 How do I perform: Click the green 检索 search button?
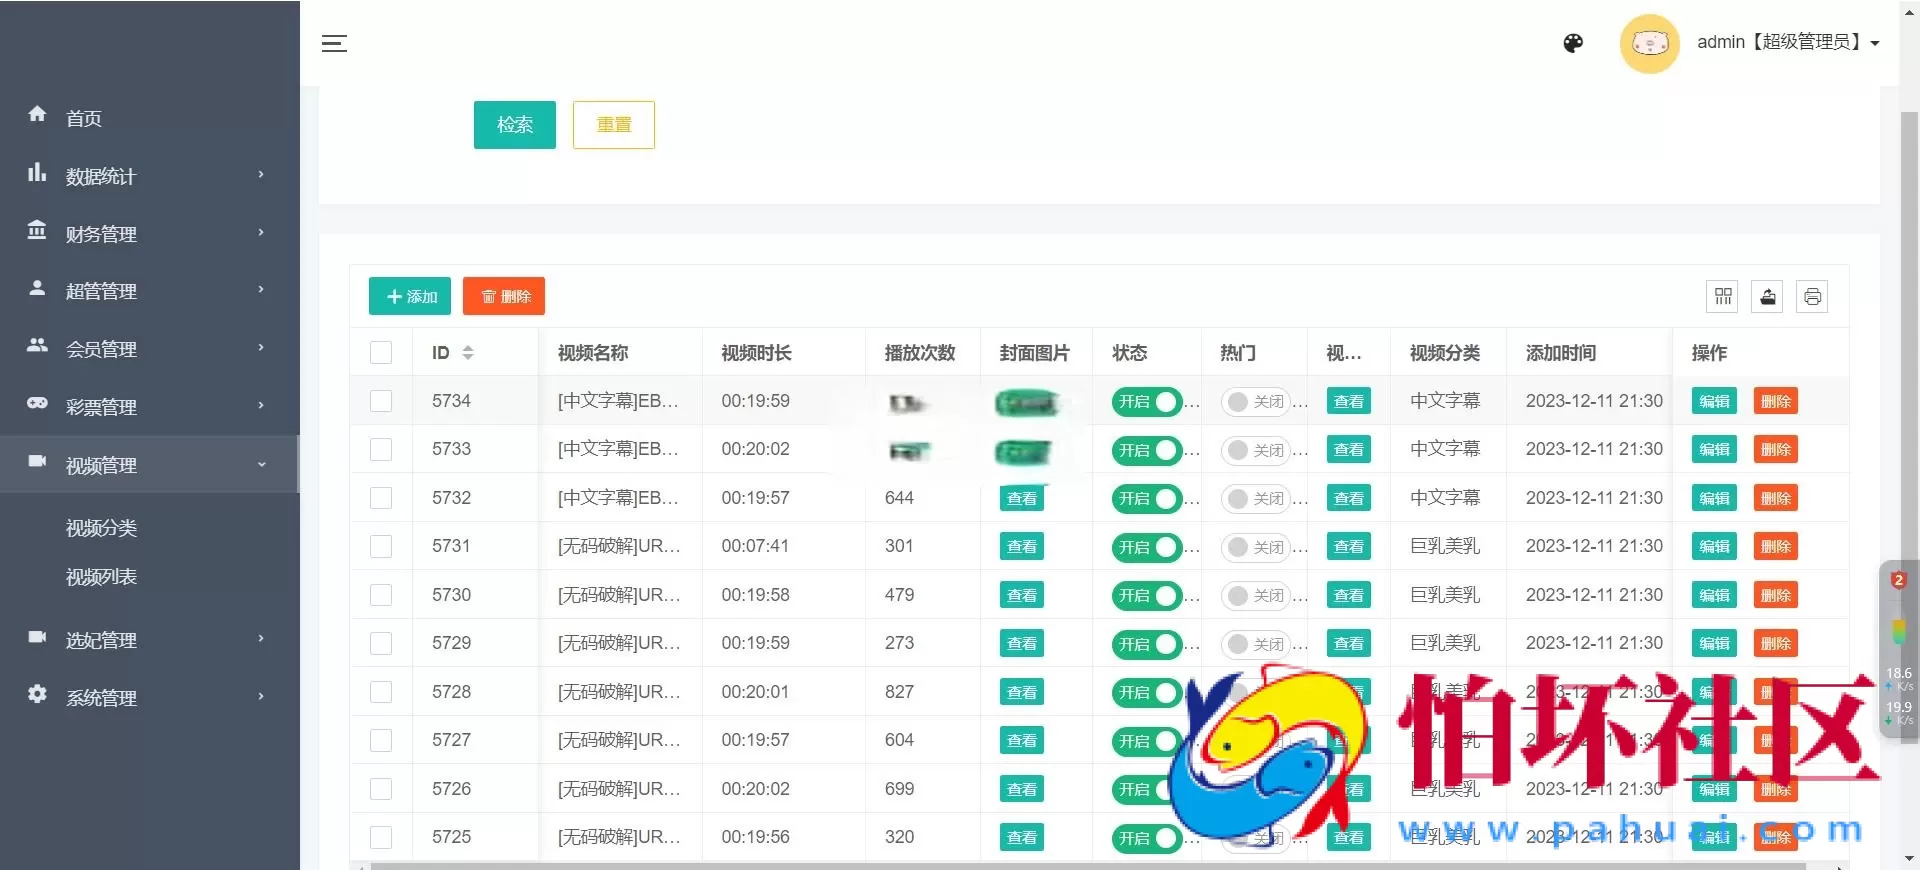point(515,125)
